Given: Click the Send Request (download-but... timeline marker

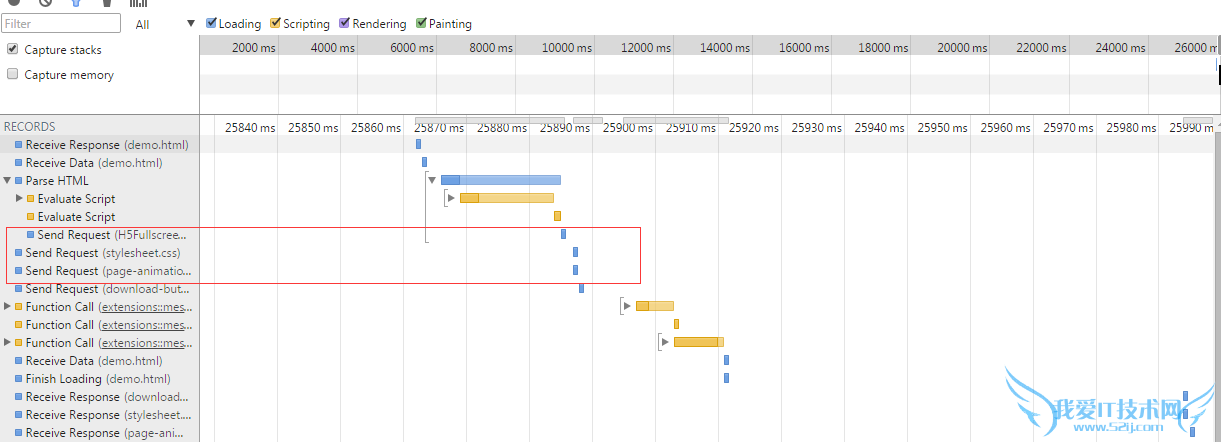Looking at the screenshot, I should pos(581,288).
